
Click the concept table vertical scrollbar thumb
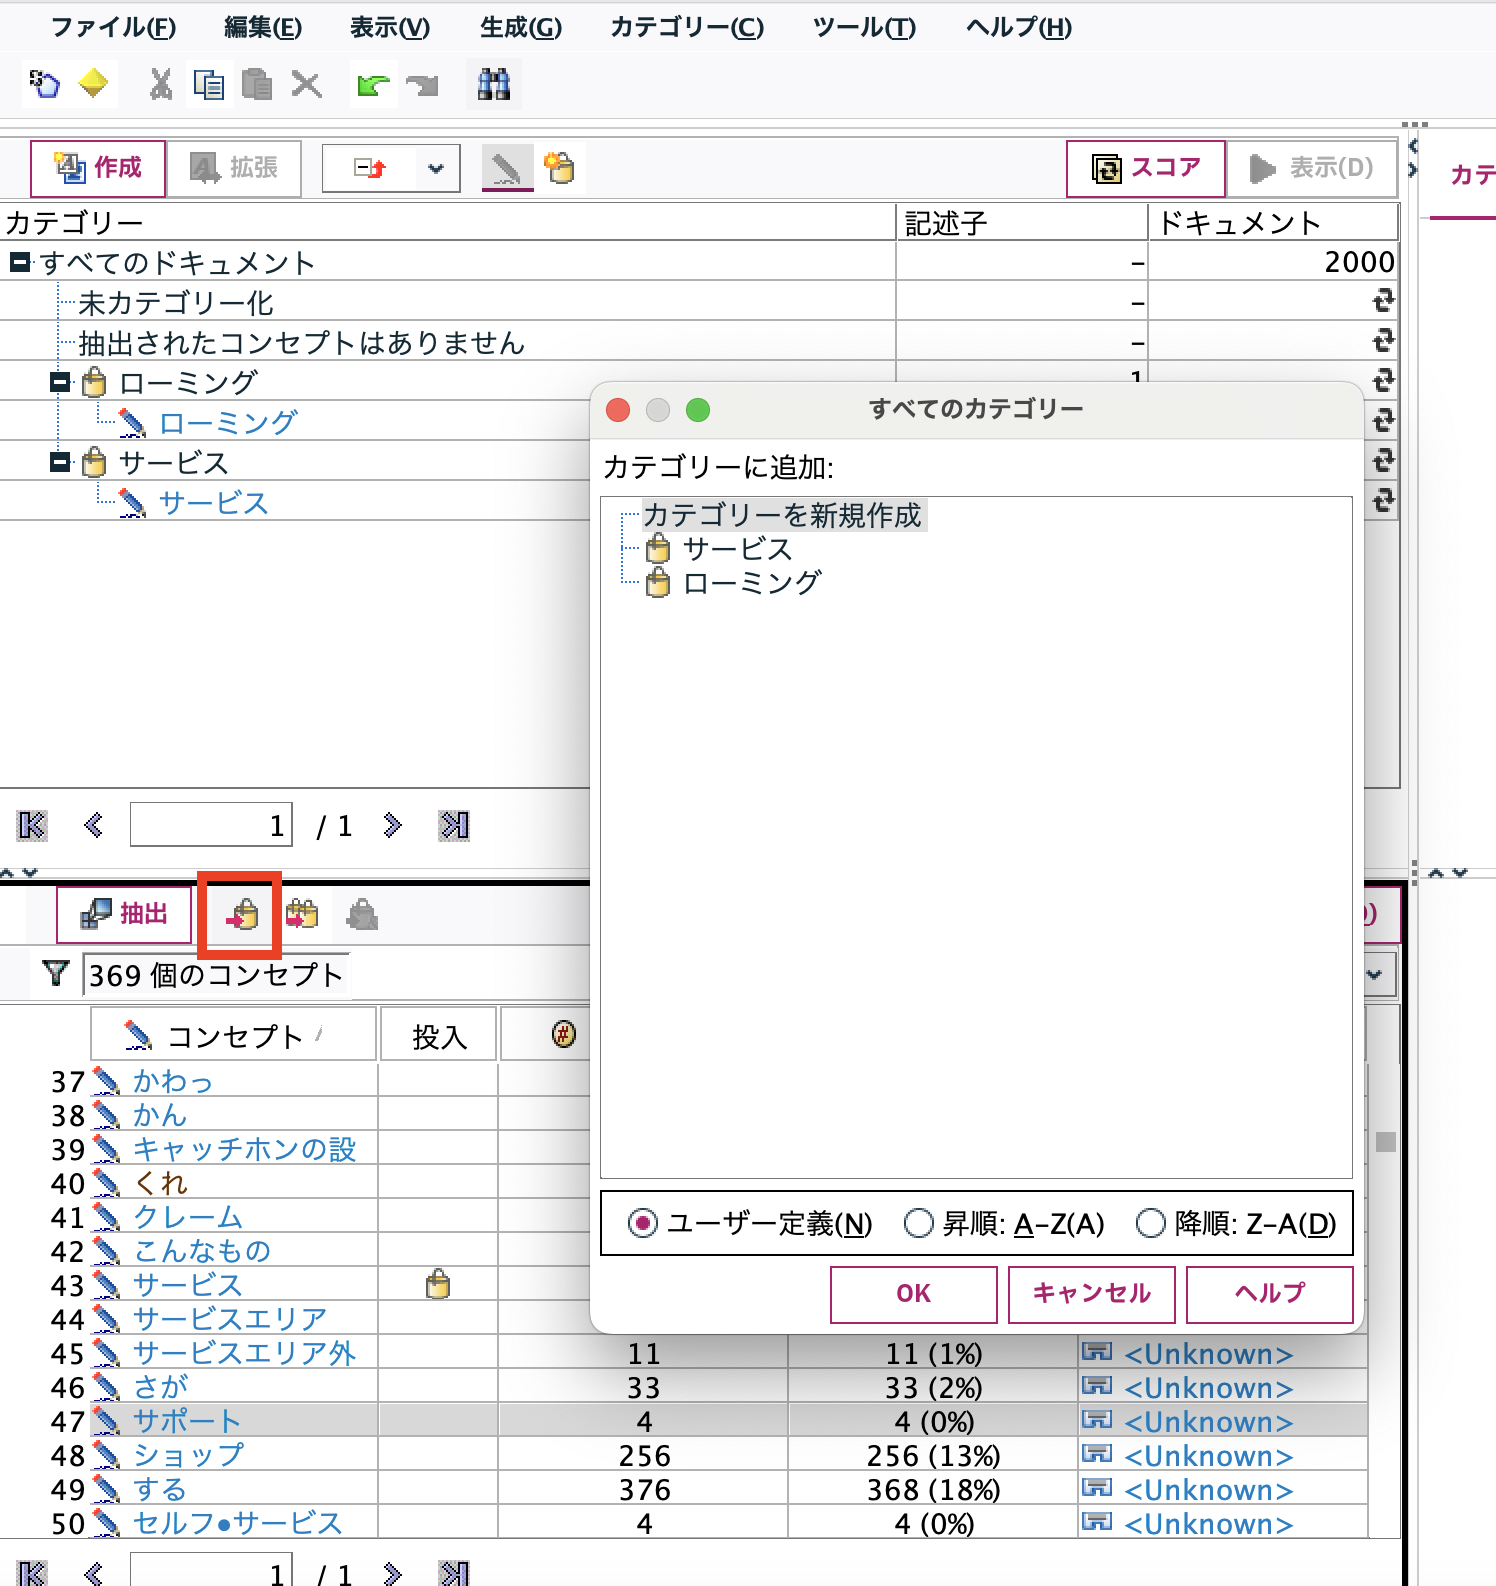1385,1142
